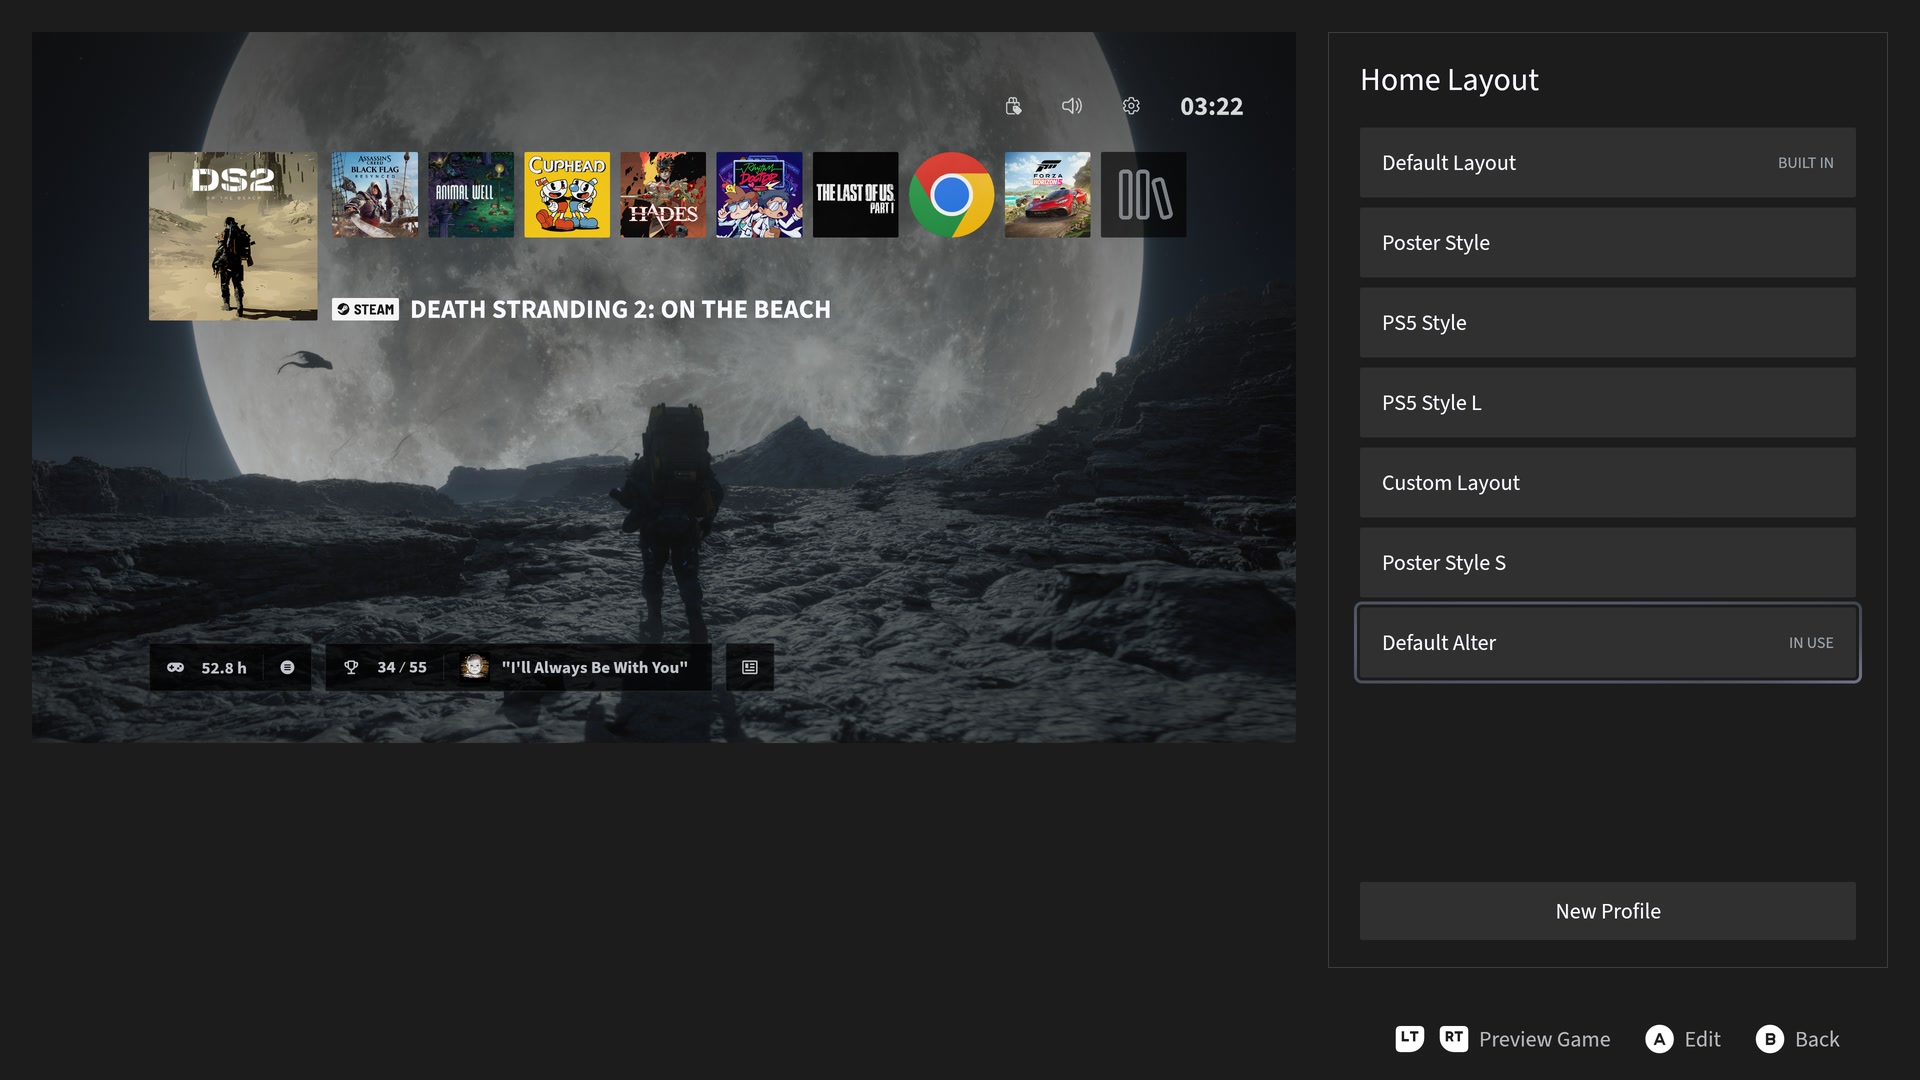Click the LT preview game button

pos(1409,1039)
